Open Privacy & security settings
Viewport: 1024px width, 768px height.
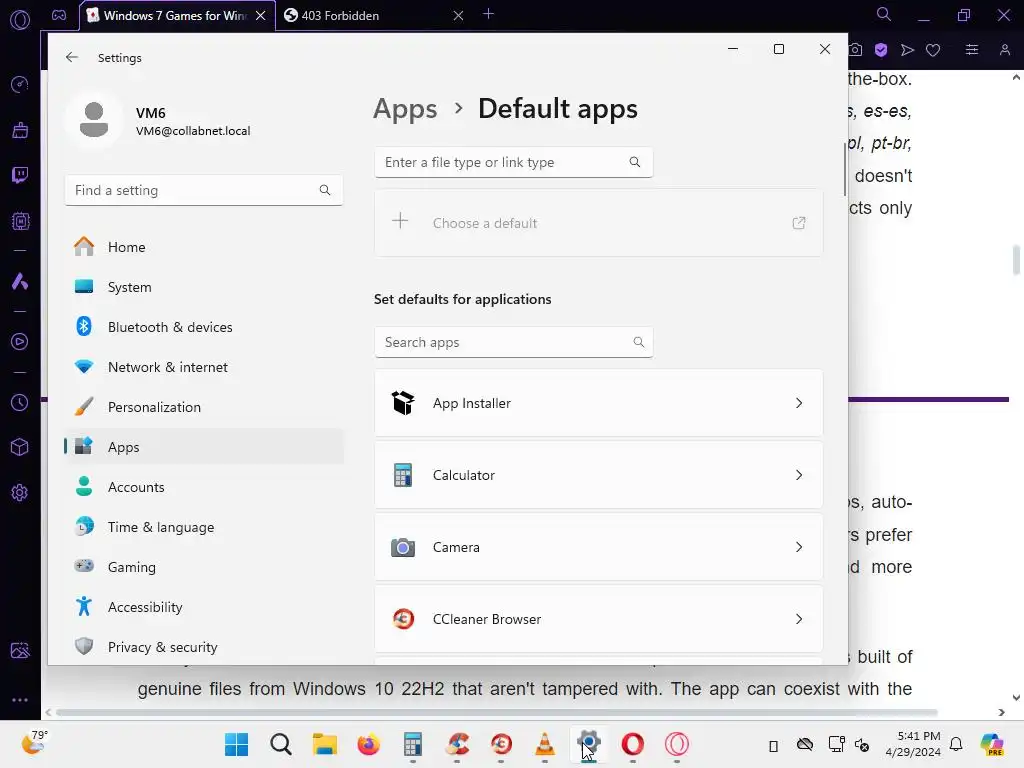click(204, 647)
